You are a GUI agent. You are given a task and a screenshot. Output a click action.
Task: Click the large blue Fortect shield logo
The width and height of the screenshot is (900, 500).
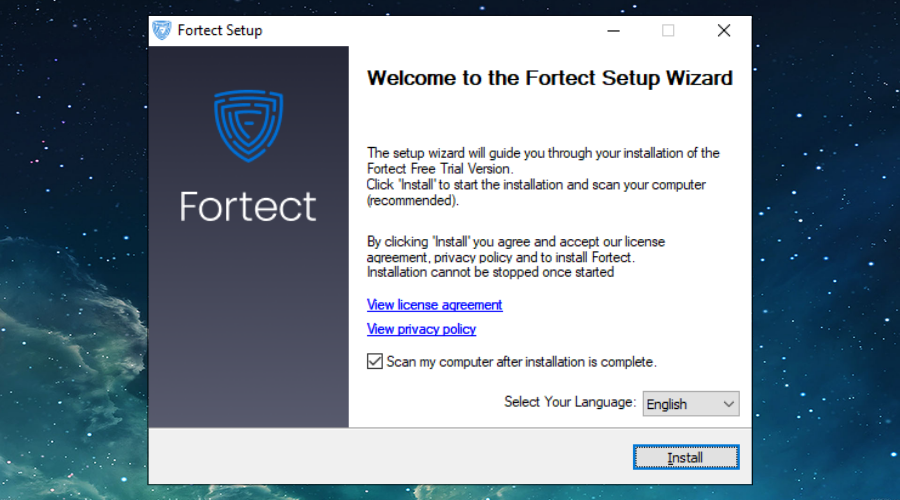[248, 127]
